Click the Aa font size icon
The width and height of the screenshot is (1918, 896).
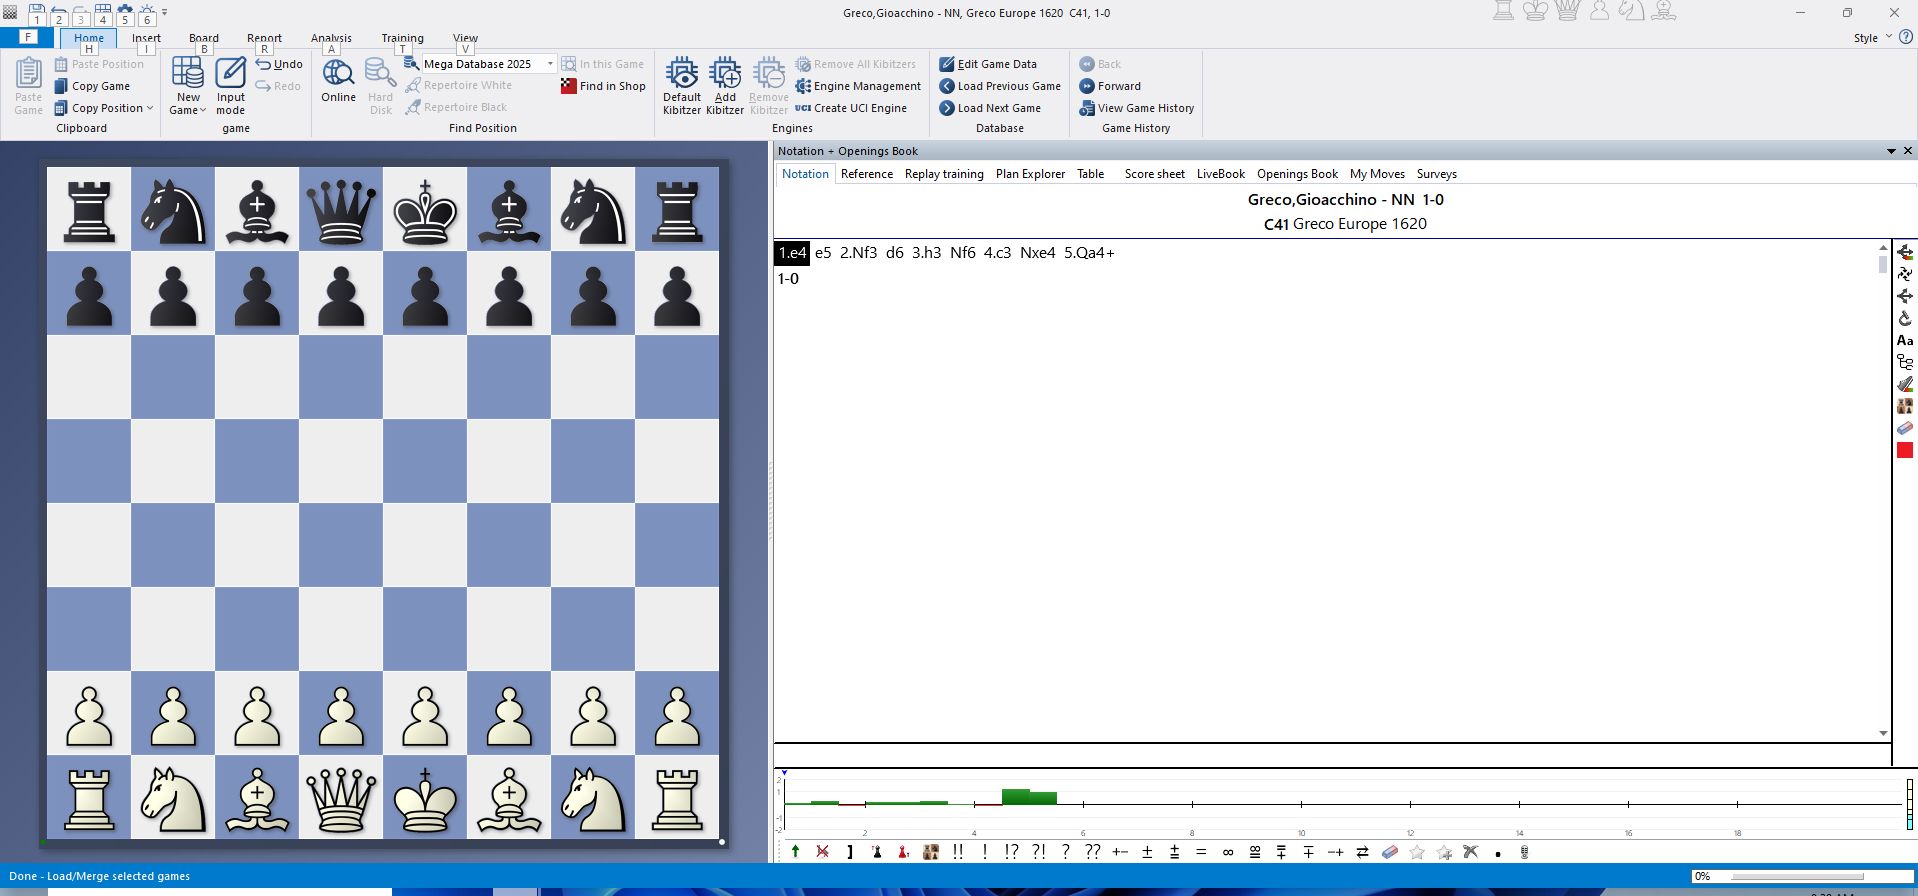(x=1905, y=340)
